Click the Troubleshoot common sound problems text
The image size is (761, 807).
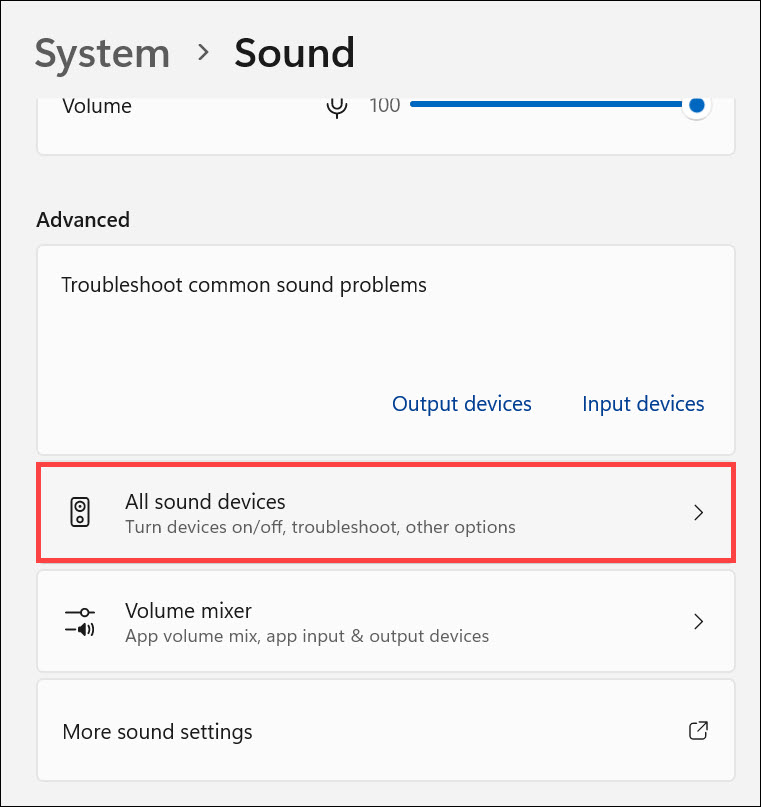click(x=244, y=285)
